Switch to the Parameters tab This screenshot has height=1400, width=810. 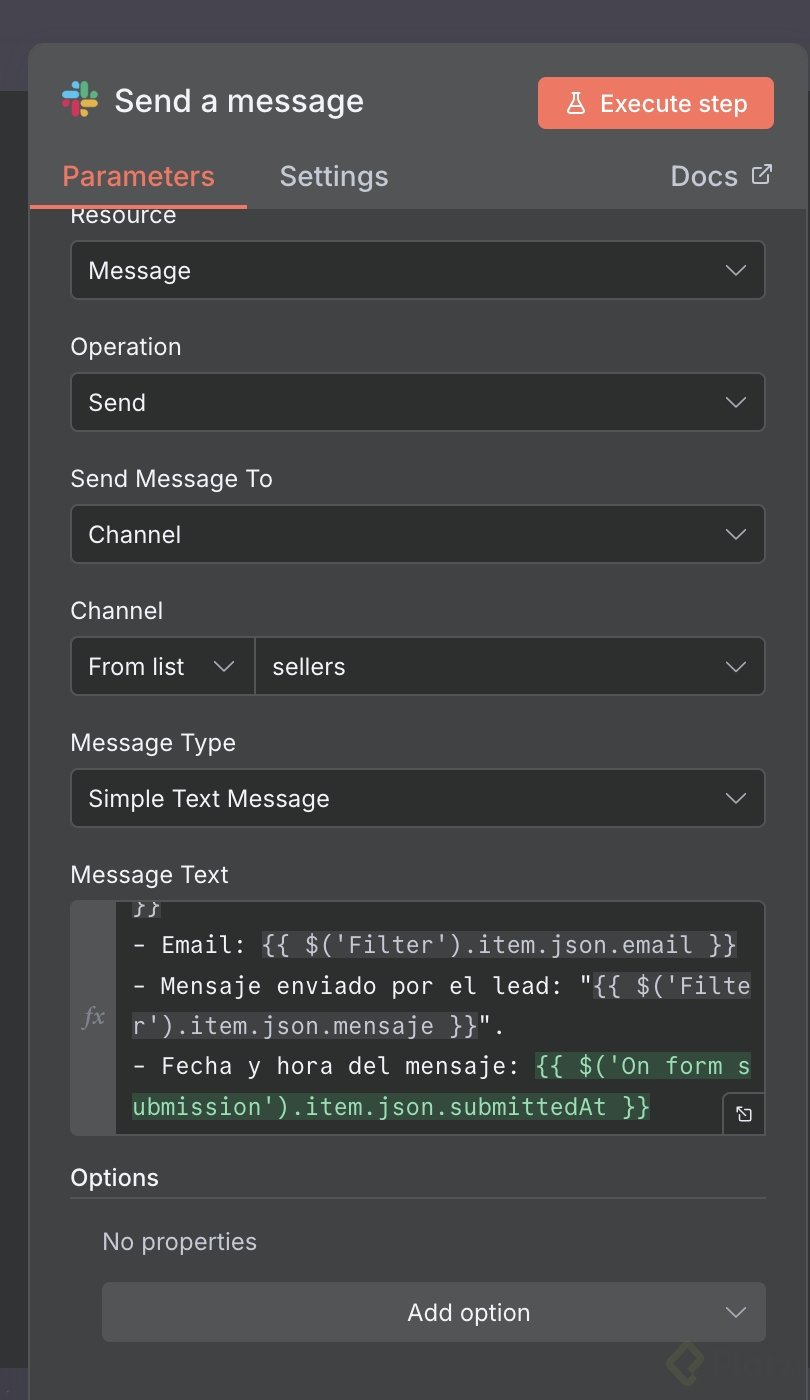click(138, 177)
